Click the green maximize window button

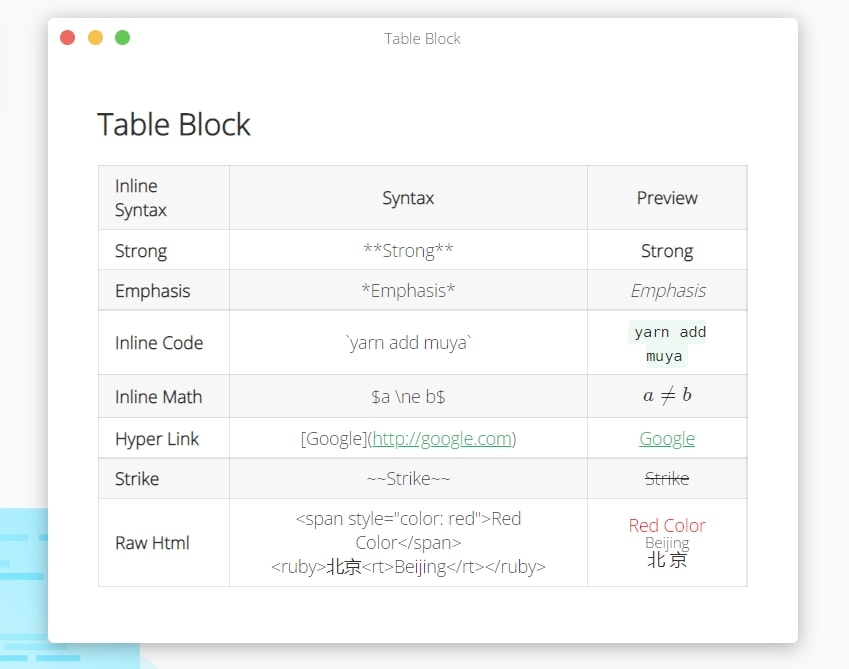point(123,38)
